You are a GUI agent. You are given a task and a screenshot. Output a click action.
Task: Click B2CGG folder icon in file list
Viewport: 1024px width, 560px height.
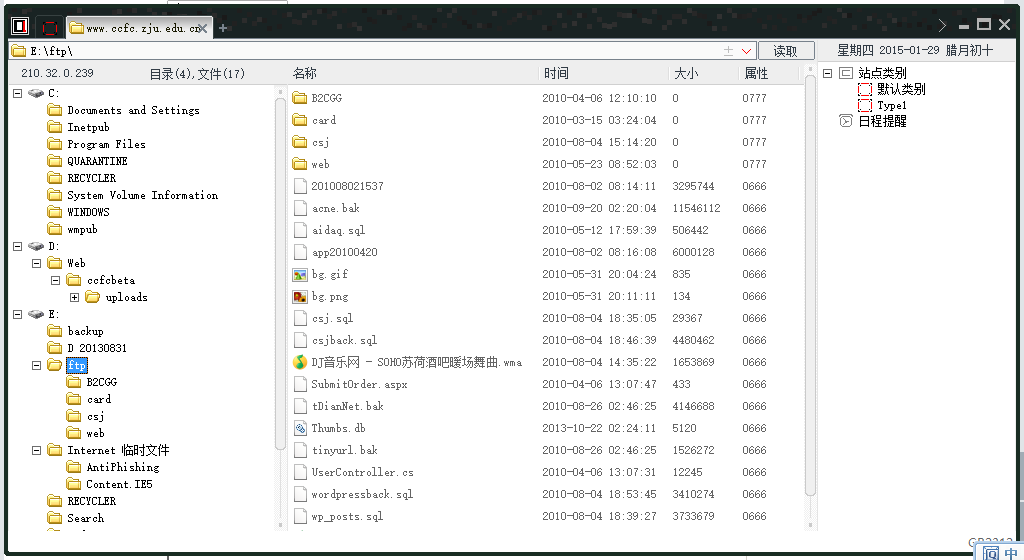tap(300, 98)
